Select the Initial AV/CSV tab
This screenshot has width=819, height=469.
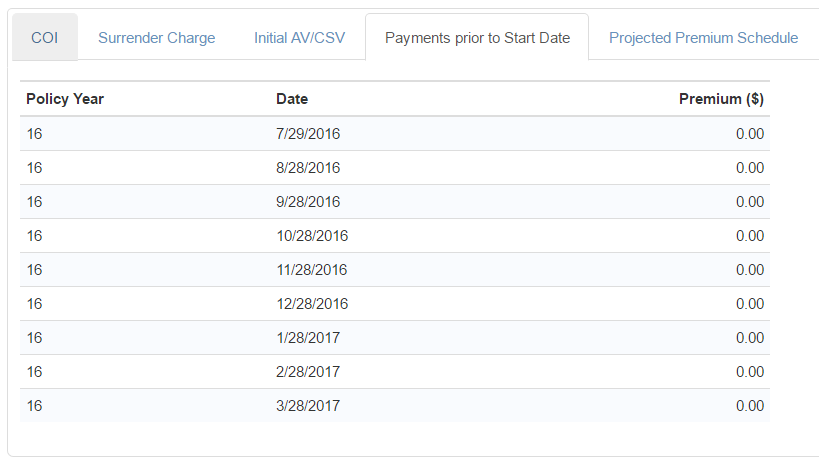[300, 38]
